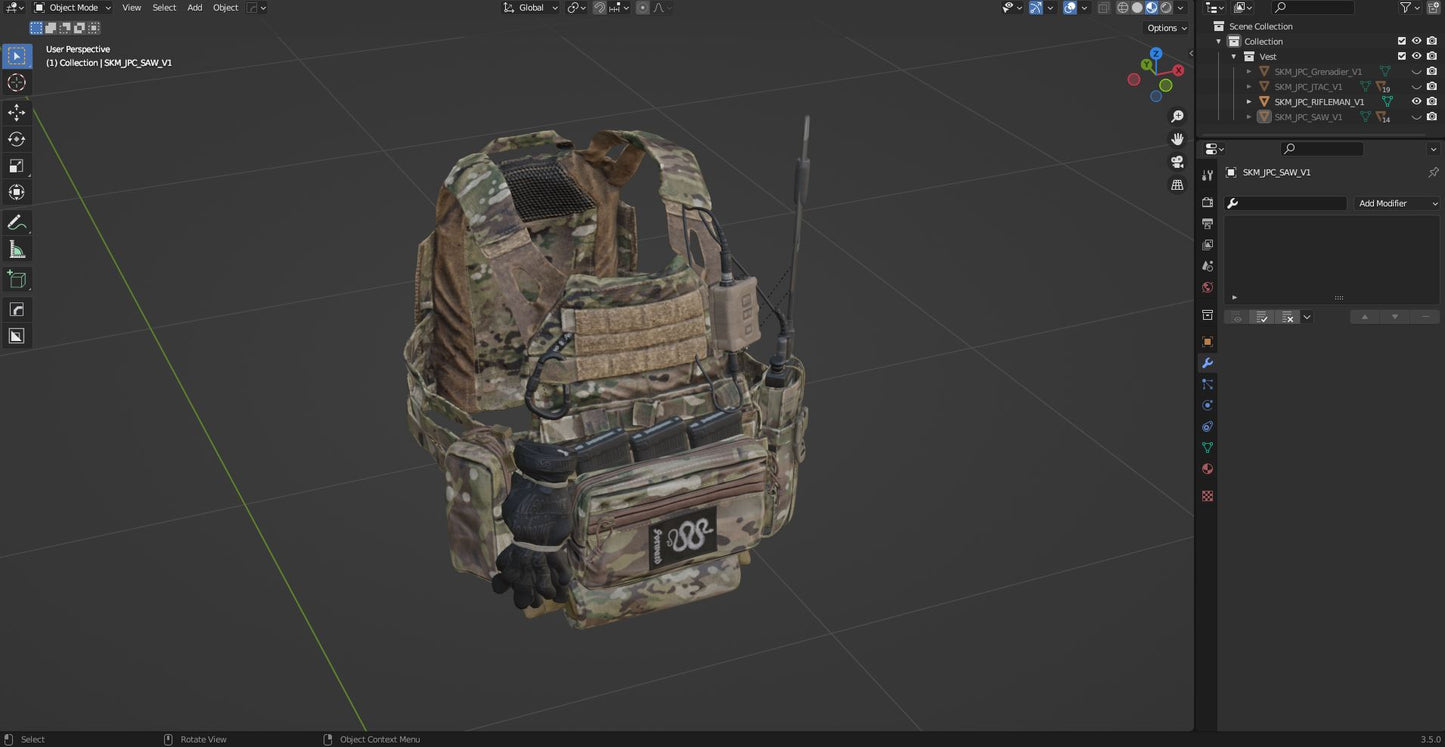This screenshot has width=1445, height=747.
Task: Hide SKM_JPC_RIFLEMAN_V1 using its eye icon
Action: 1416,101
